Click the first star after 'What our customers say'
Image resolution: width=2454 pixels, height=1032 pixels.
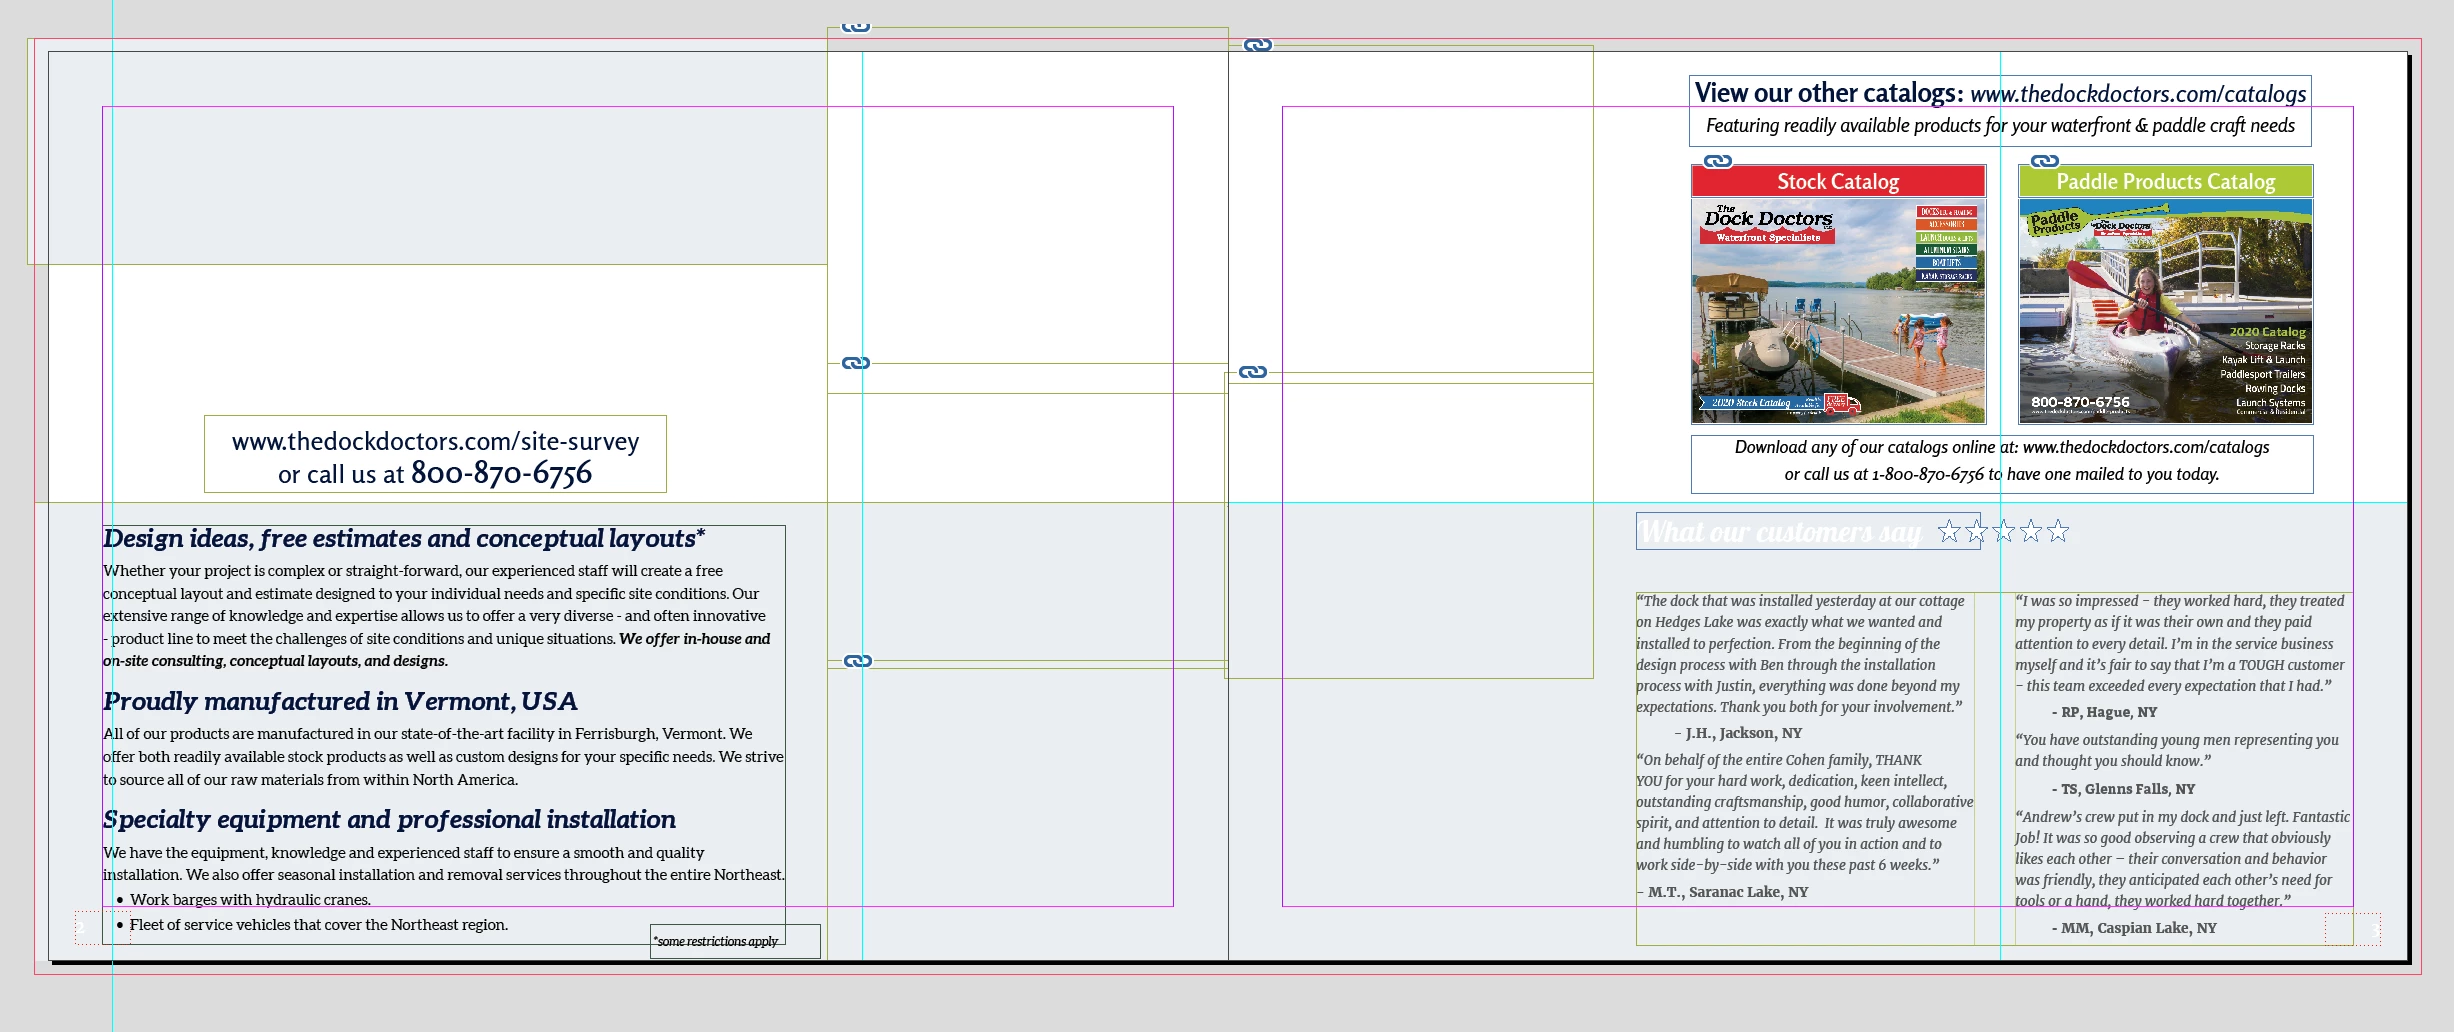click(x=1949, y=531)
